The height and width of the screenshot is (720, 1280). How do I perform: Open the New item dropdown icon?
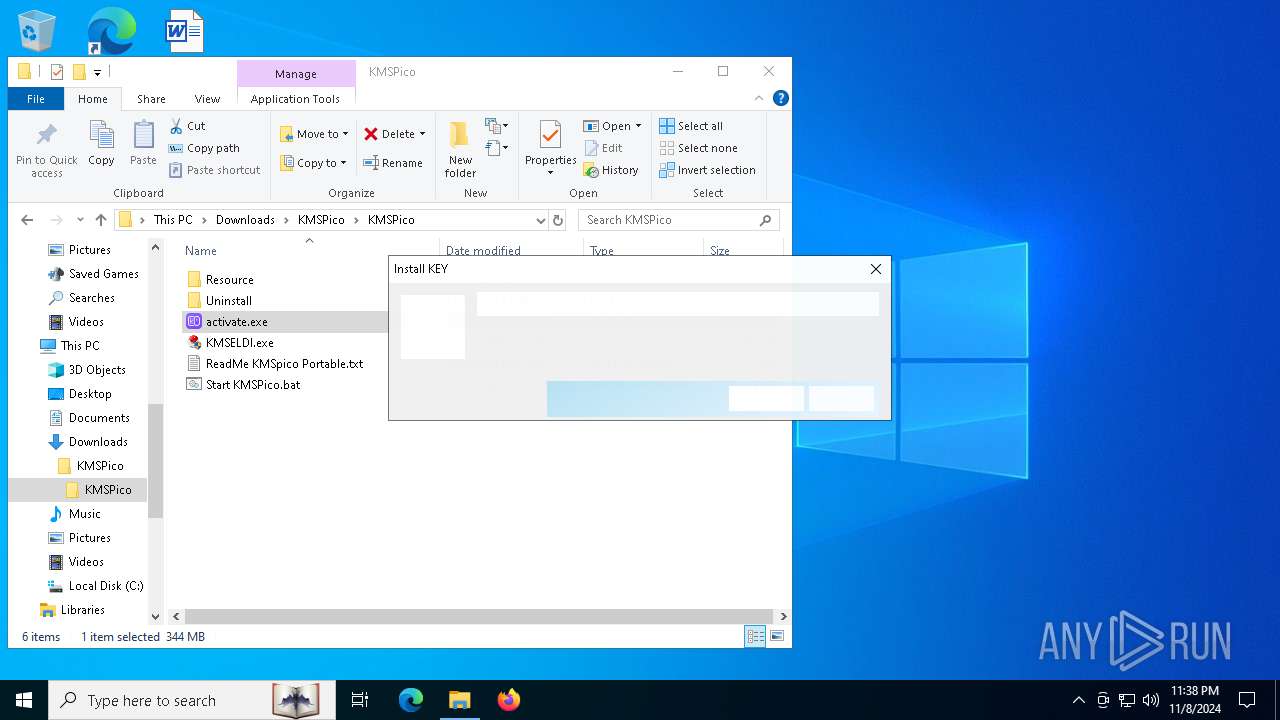(497, 126)
